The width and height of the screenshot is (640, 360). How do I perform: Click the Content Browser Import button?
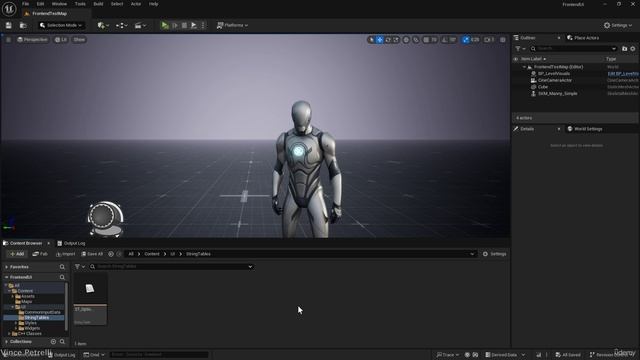65,254
